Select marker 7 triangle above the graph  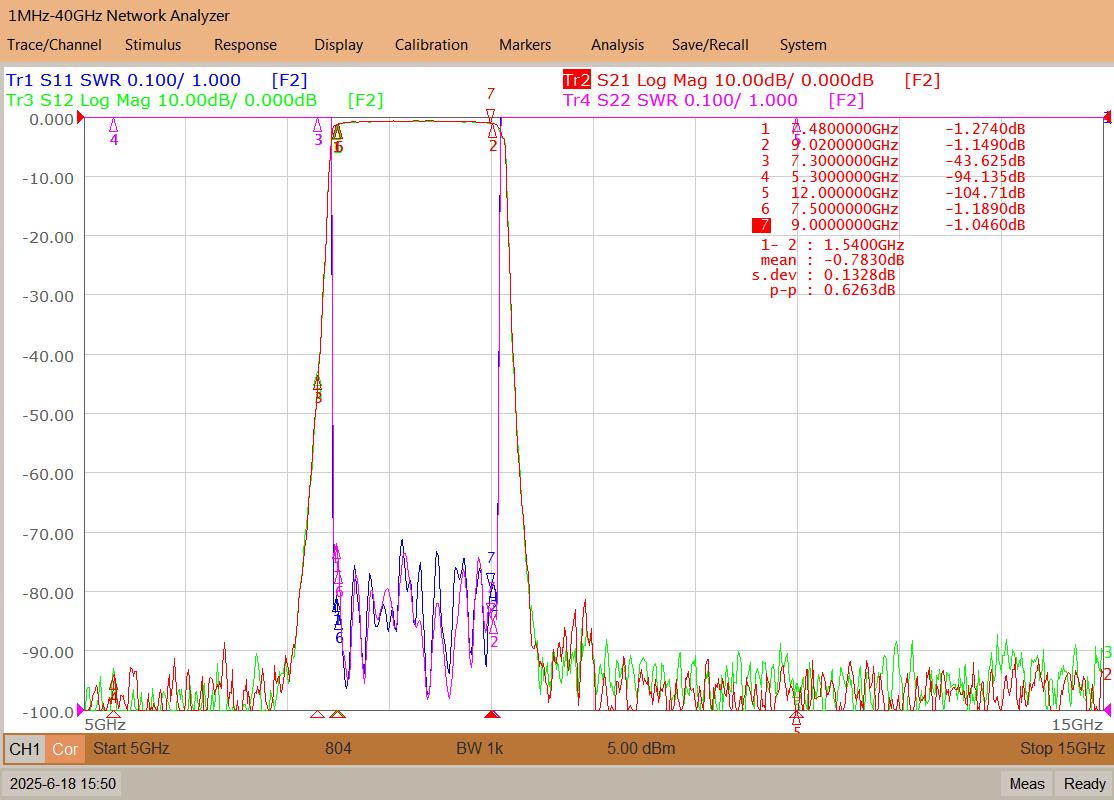point(490,114)
